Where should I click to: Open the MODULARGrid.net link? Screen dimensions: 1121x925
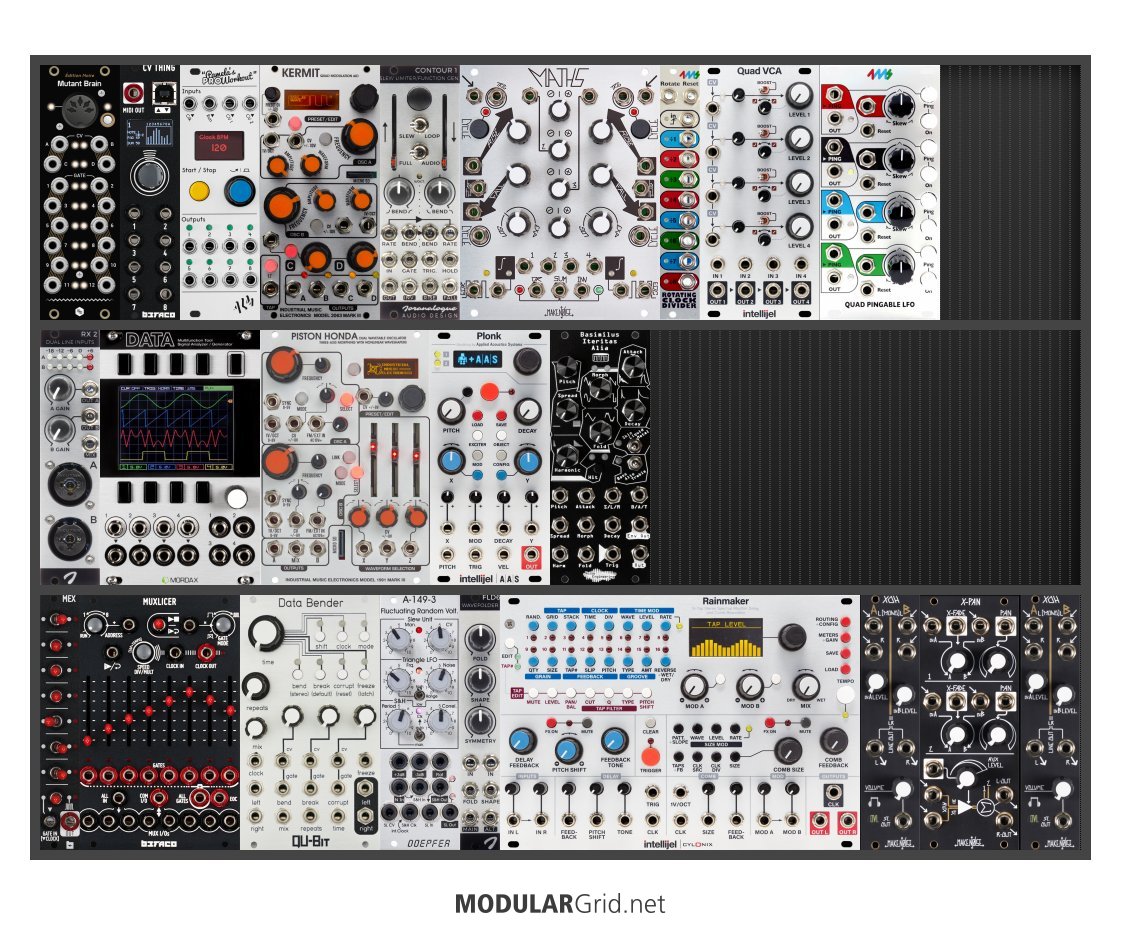(560, 904)
